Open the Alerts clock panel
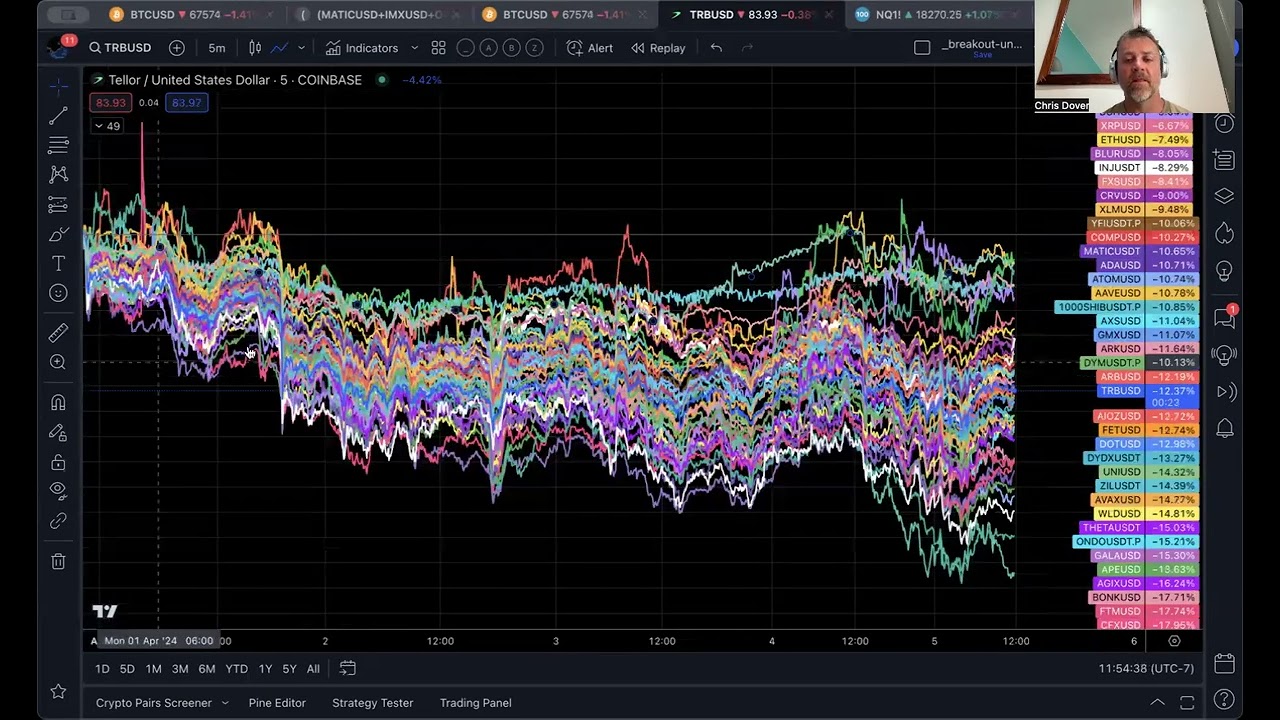 pyautogui.click(x=1224, y=123)
